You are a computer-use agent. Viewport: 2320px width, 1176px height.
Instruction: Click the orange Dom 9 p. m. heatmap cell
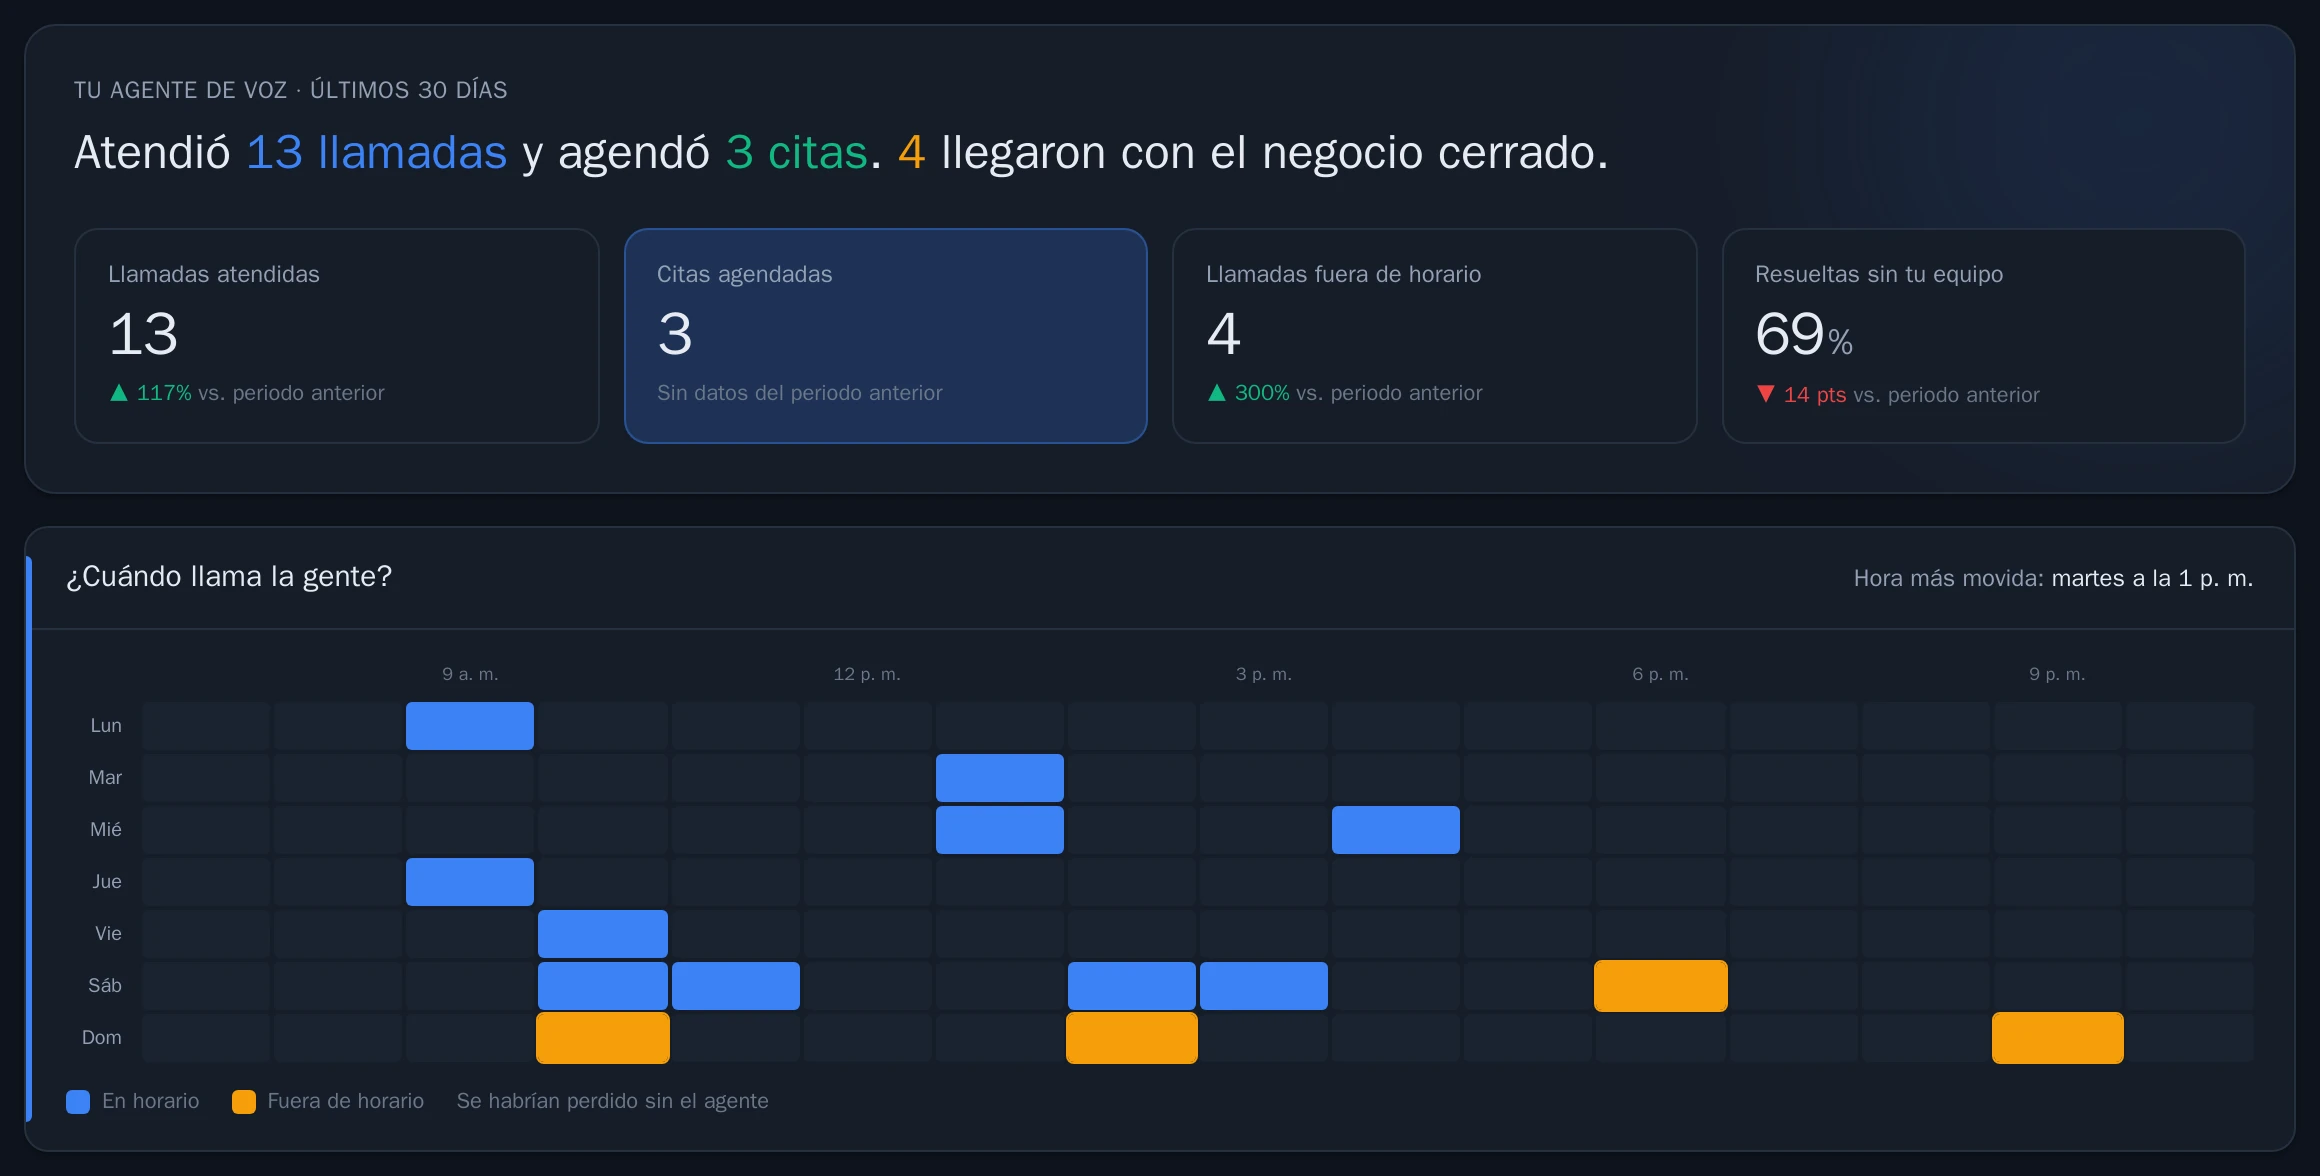[x=2058, y=1038]
